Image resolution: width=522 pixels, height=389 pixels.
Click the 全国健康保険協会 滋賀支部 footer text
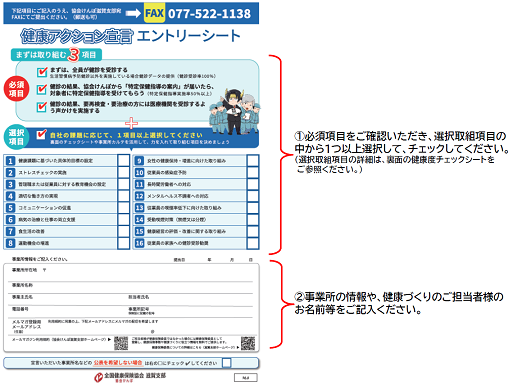135,376
